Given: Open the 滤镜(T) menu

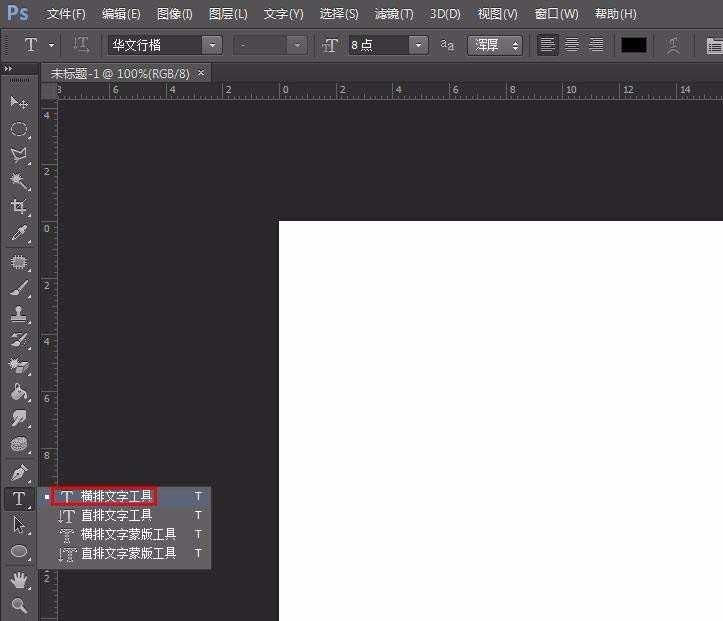Looking at the screenshot, I should point(393,14).
